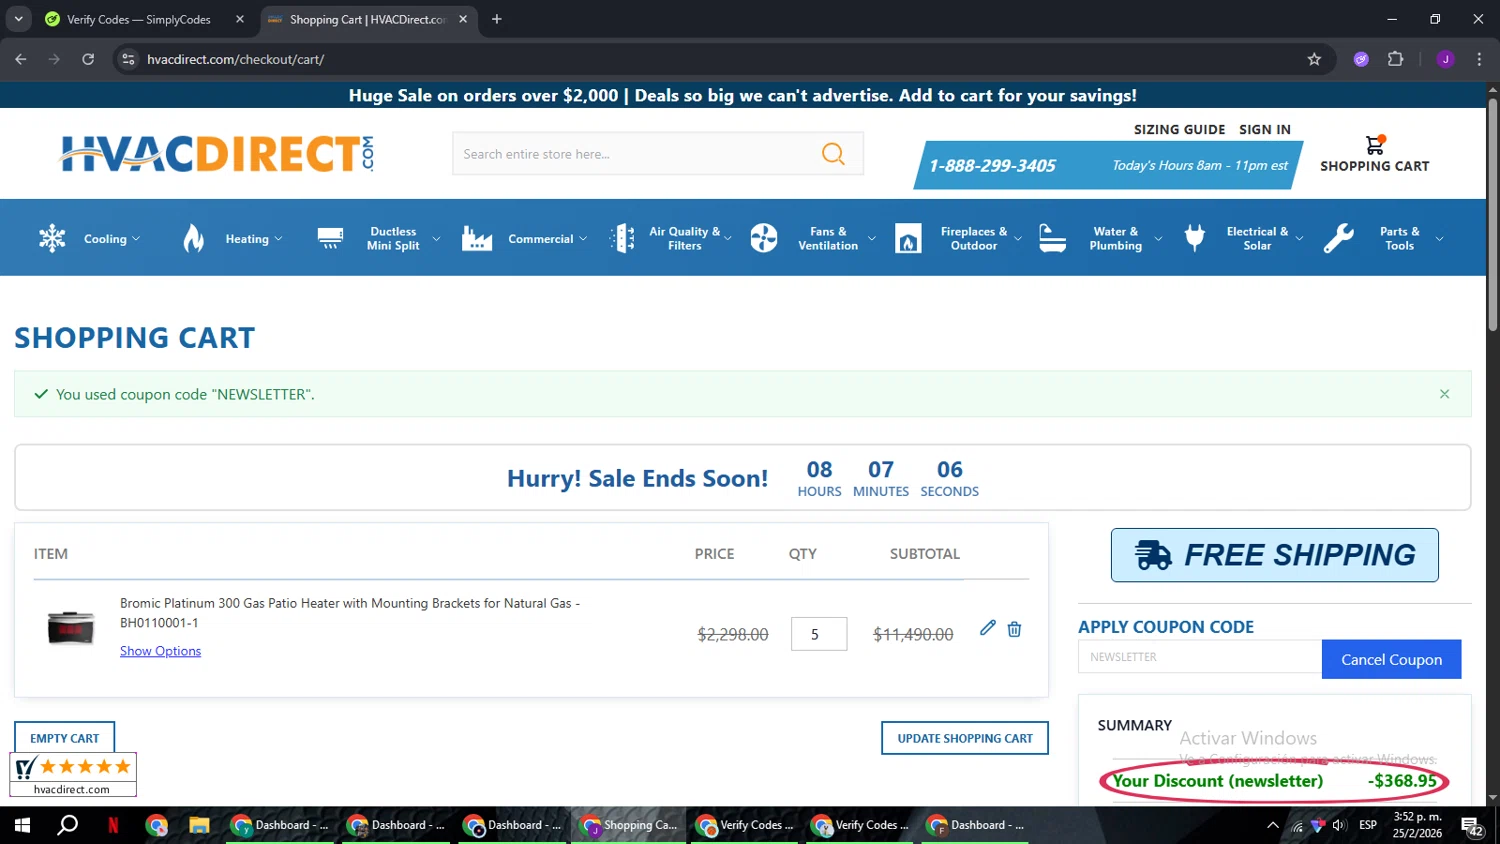Click the Heating flame icon

click(x=194, y=238)
